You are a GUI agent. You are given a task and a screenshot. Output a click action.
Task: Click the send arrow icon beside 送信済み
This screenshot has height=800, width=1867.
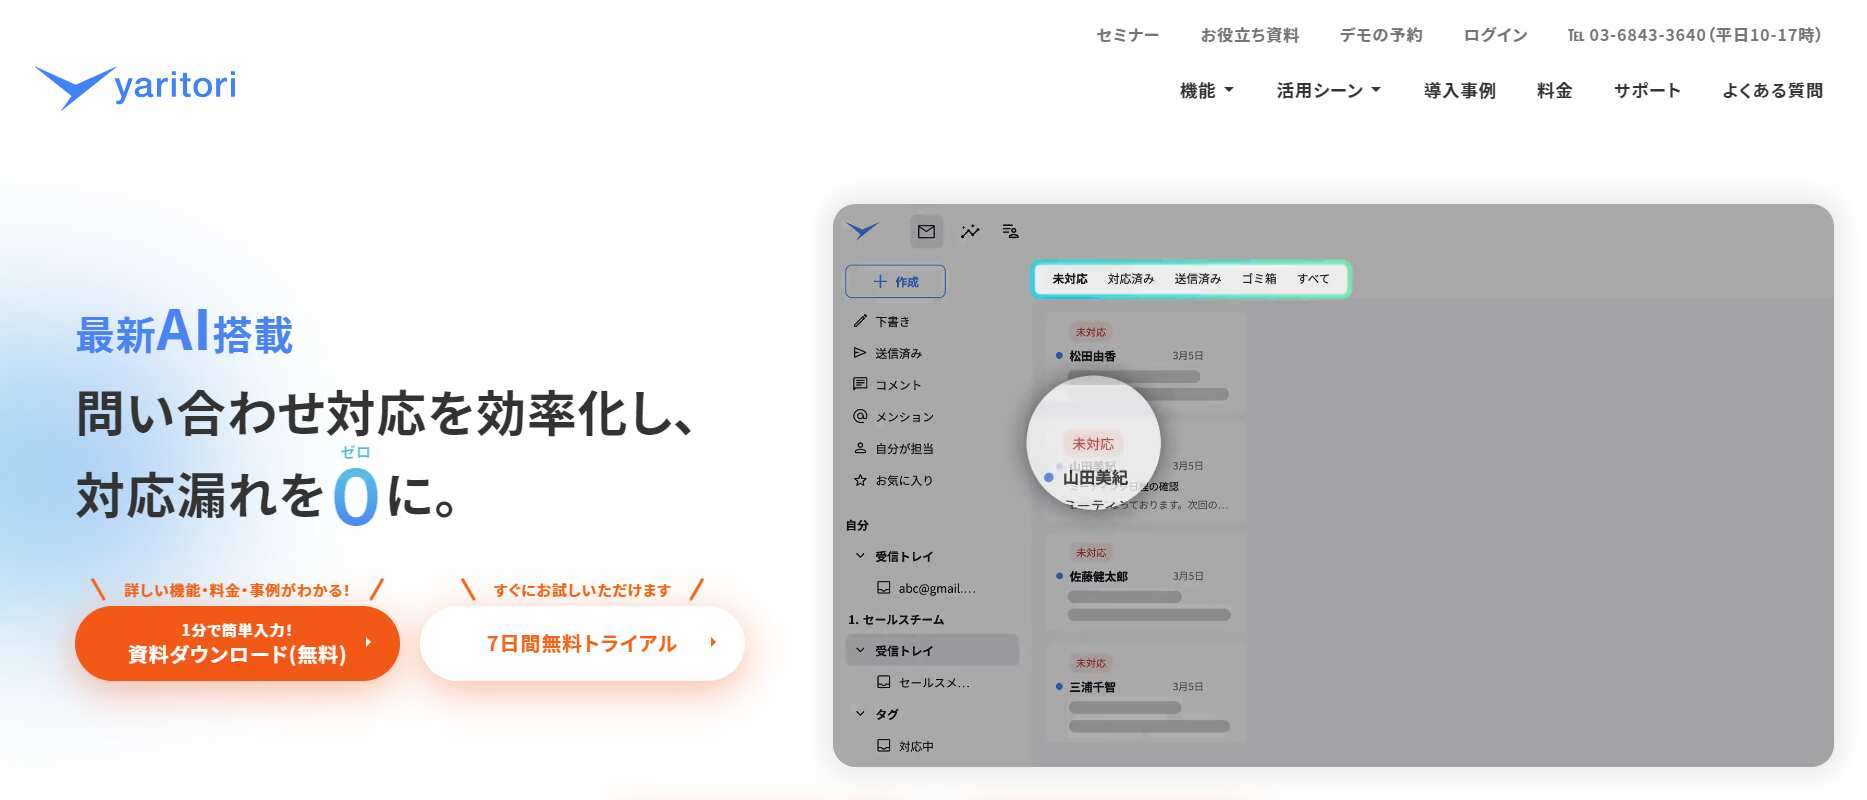coord(860,353)
